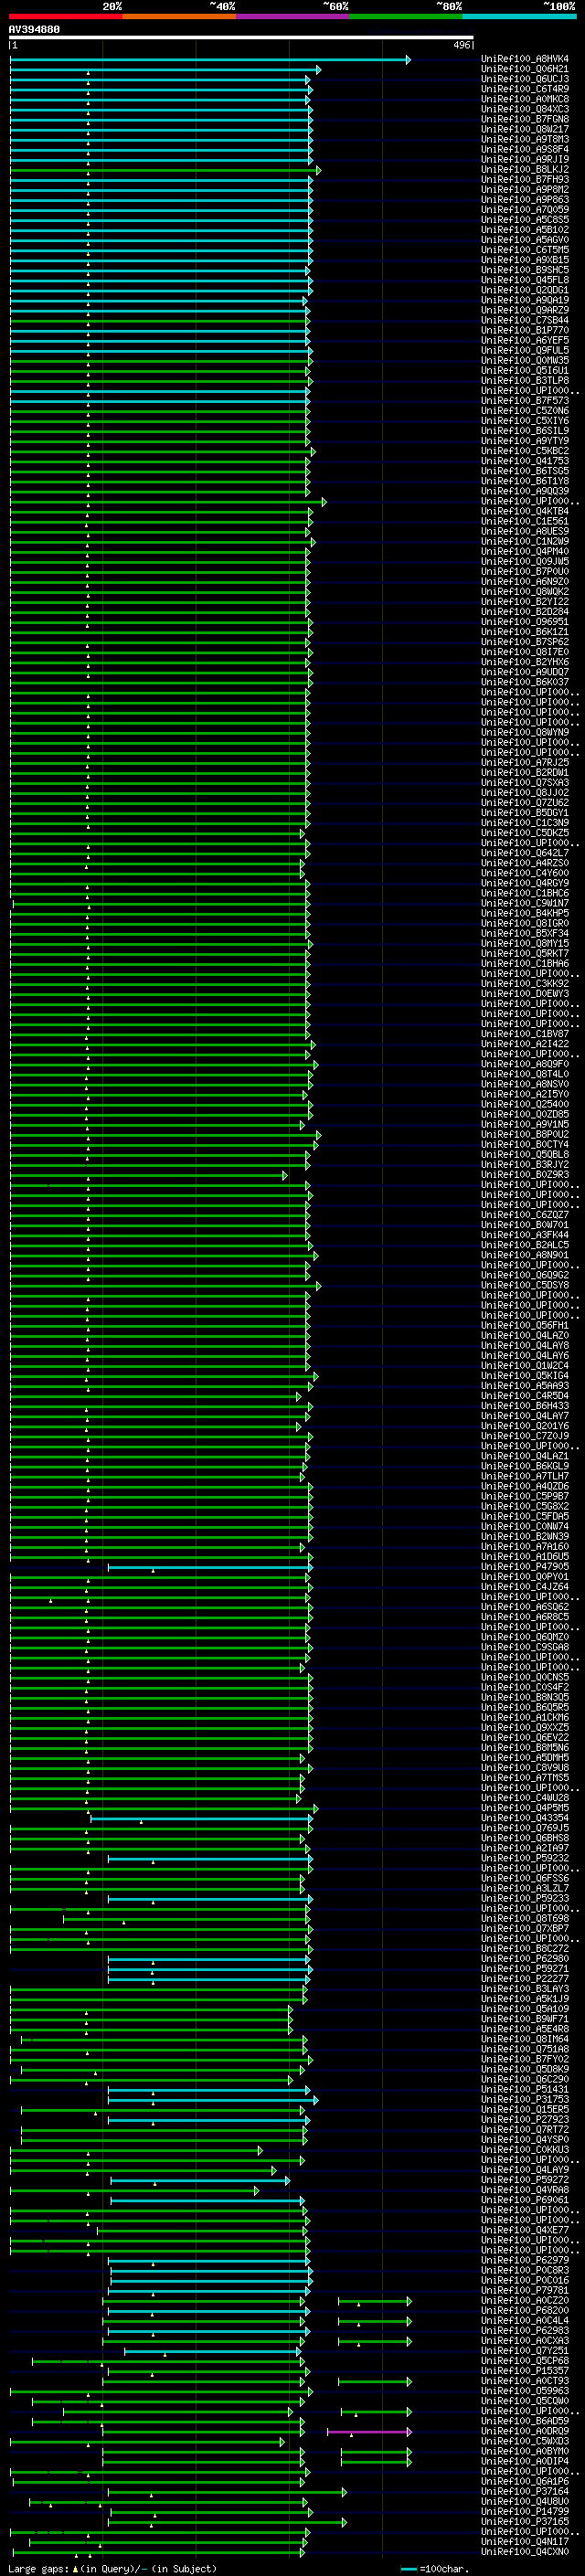585x2576 pixels.
Task: Click hit label UniRef100_B6H433
Action: click(x=524, y=1406)
